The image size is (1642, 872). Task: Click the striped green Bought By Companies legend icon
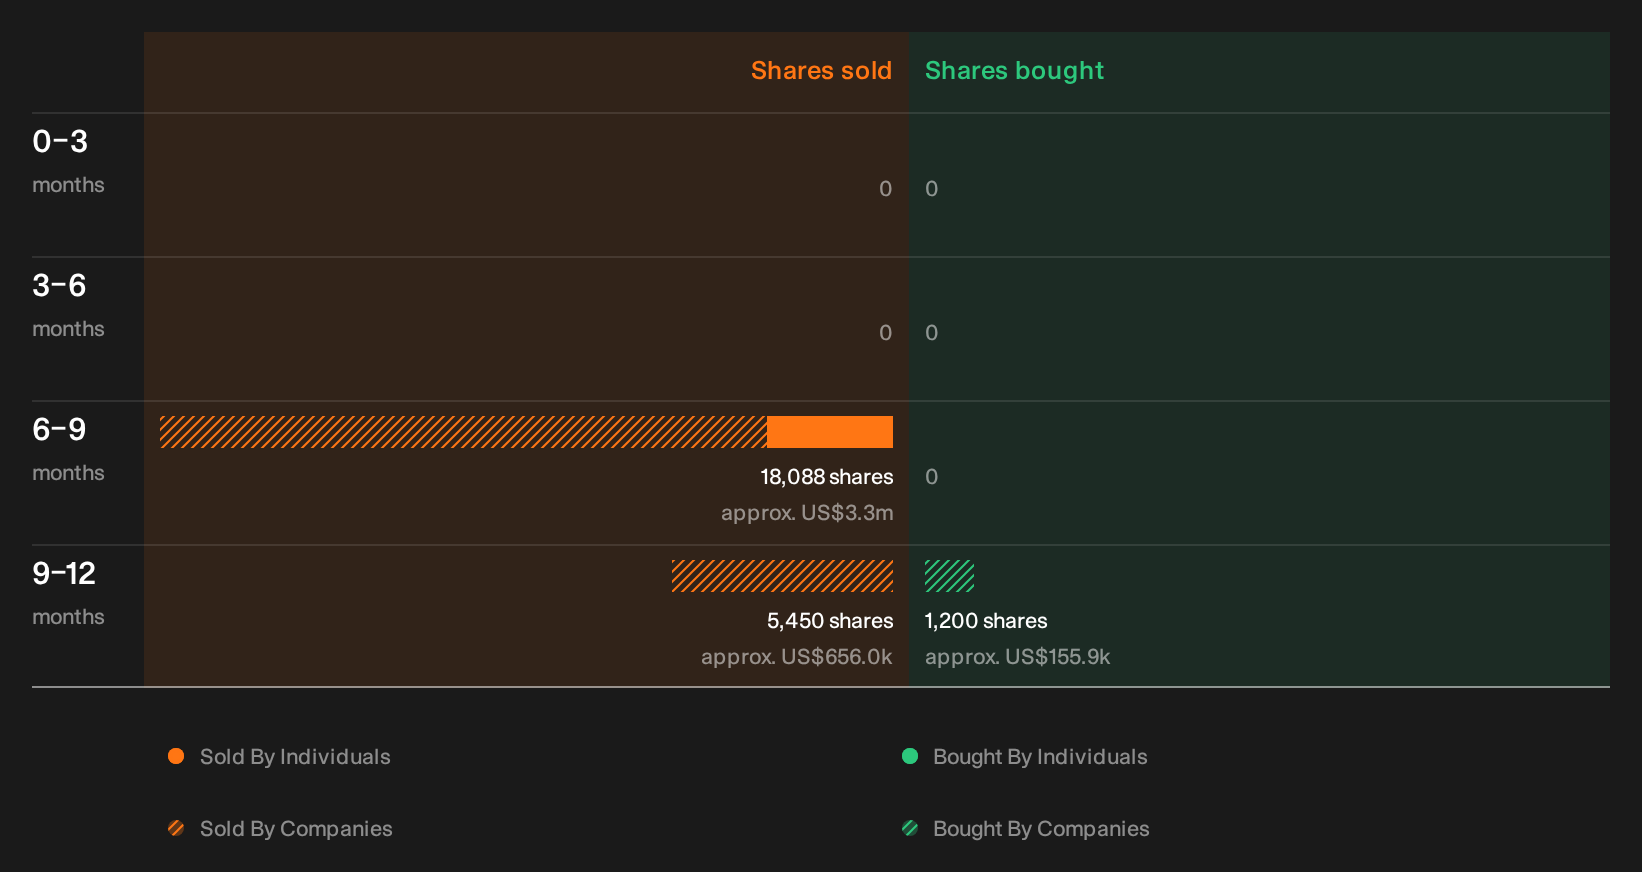(910, 828)
